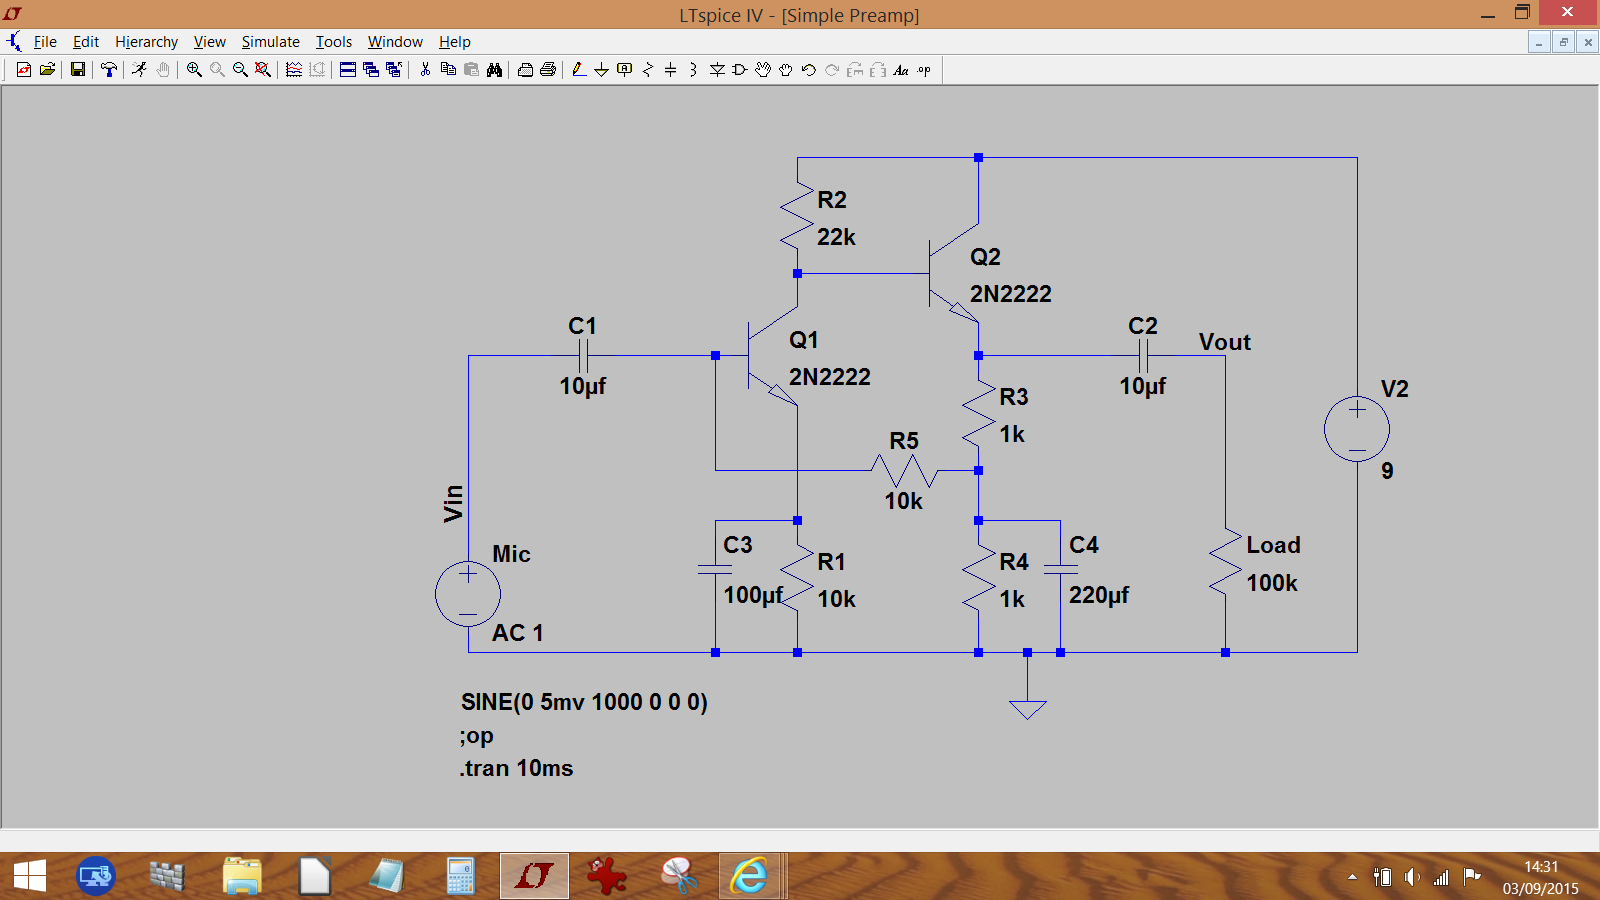Image resolution: width=1600 pixels, height=900 pixels.
Task: Click the V2 voltage source symbol
Action: coord(1357,430)
